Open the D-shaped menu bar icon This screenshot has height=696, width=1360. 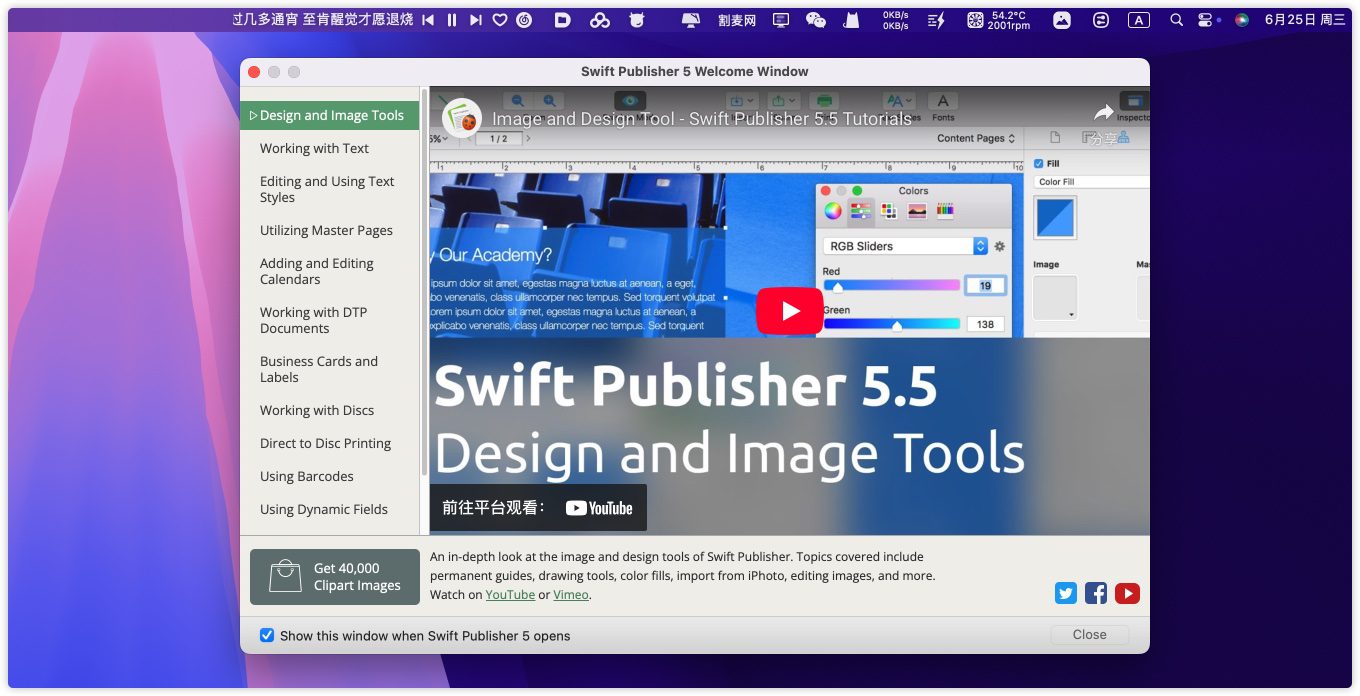tap(563, 20)
